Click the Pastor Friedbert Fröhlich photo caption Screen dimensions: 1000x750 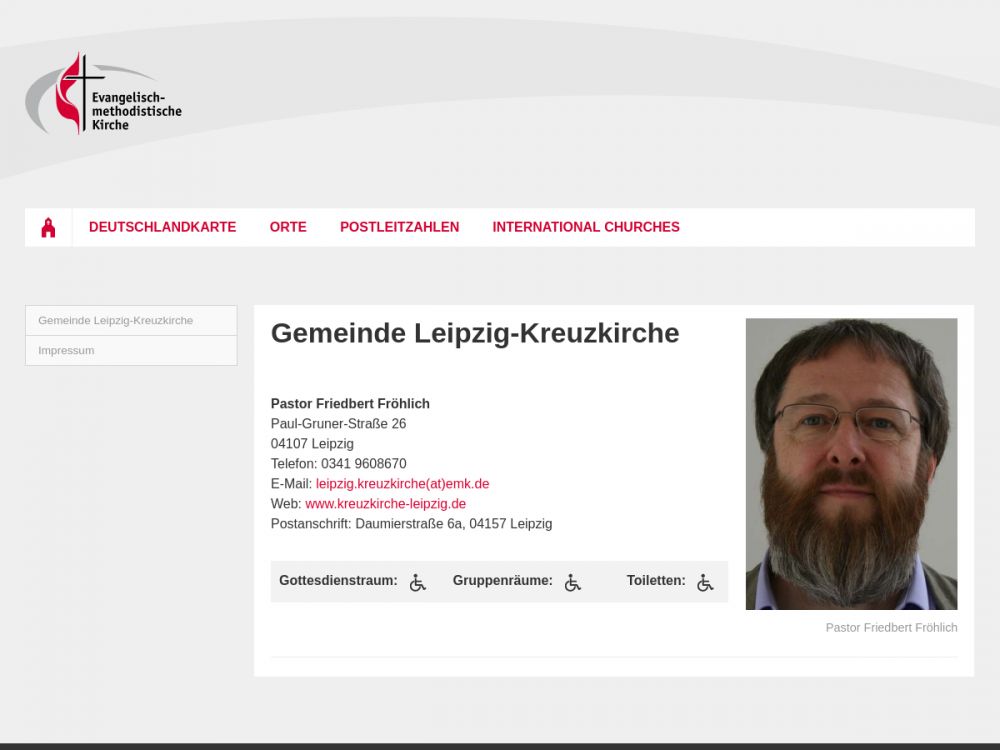point(891,628)
